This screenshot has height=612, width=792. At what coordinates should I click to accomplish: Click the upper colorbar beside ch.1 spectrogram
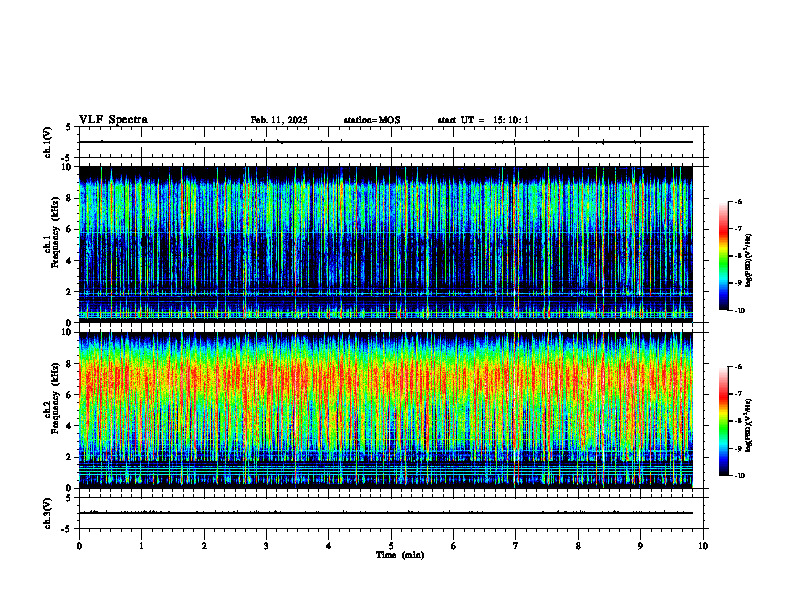click(724, 256)
